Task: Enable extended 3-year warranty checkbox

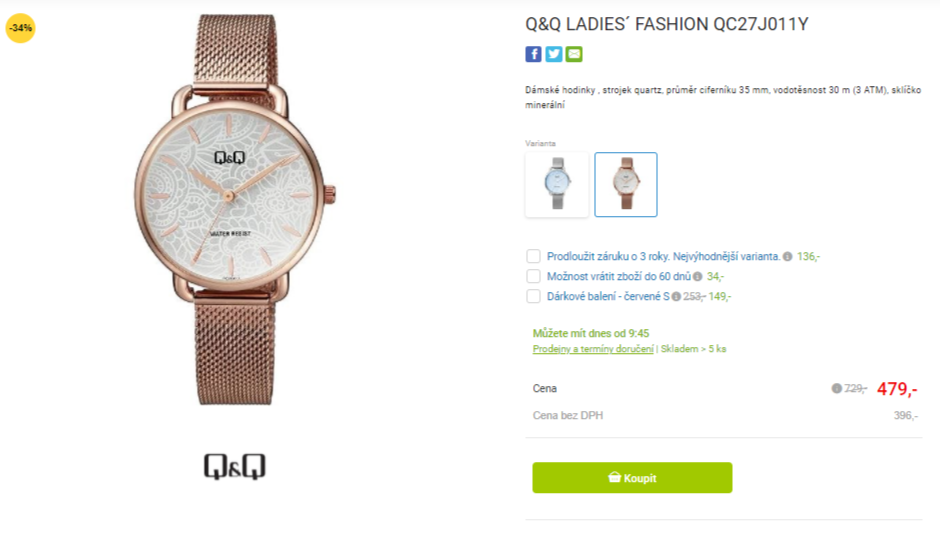Action: coord(533,257)
